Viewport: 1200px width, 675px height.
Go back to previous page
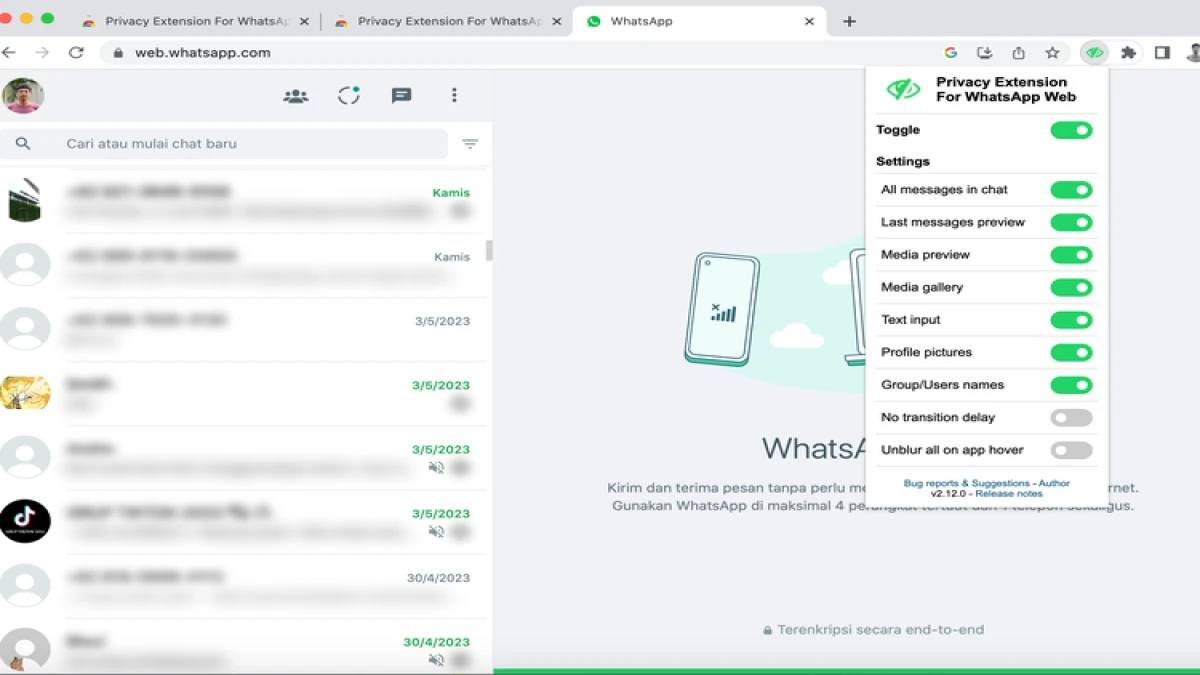9,53
